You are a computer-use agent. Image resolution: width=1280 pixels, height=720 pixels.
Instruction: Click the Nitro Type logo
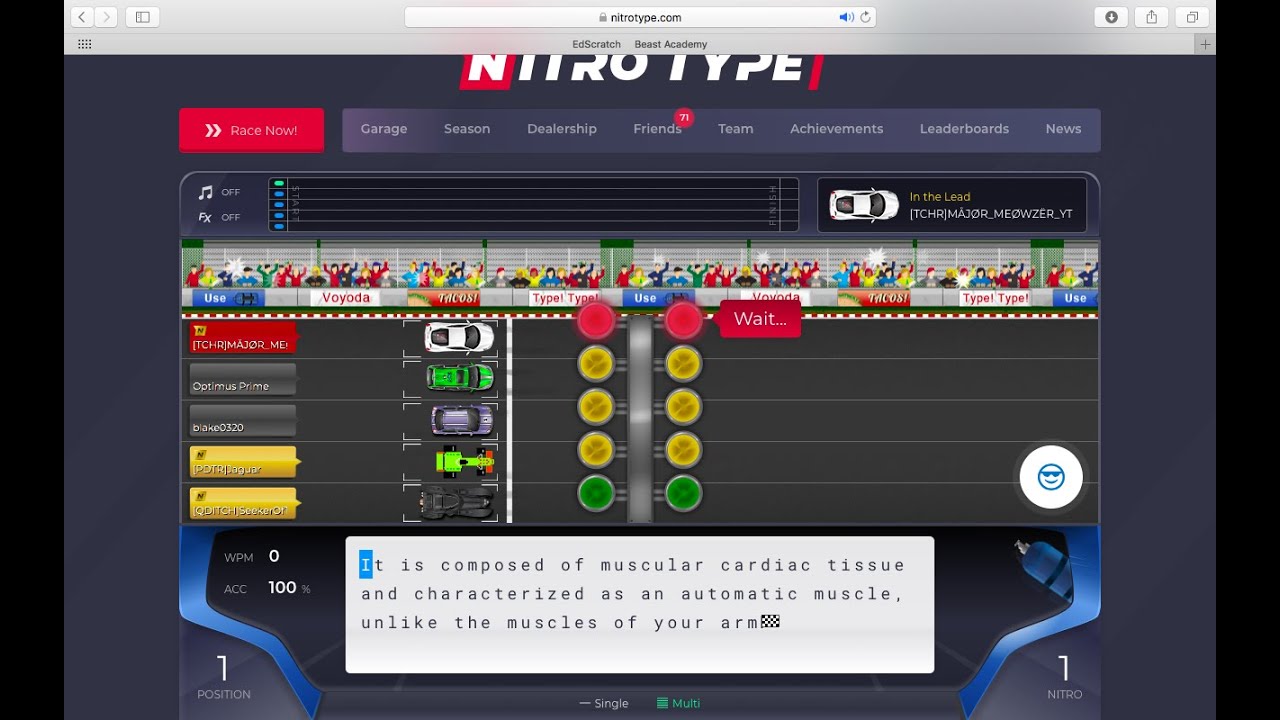[x=640, y=70]
